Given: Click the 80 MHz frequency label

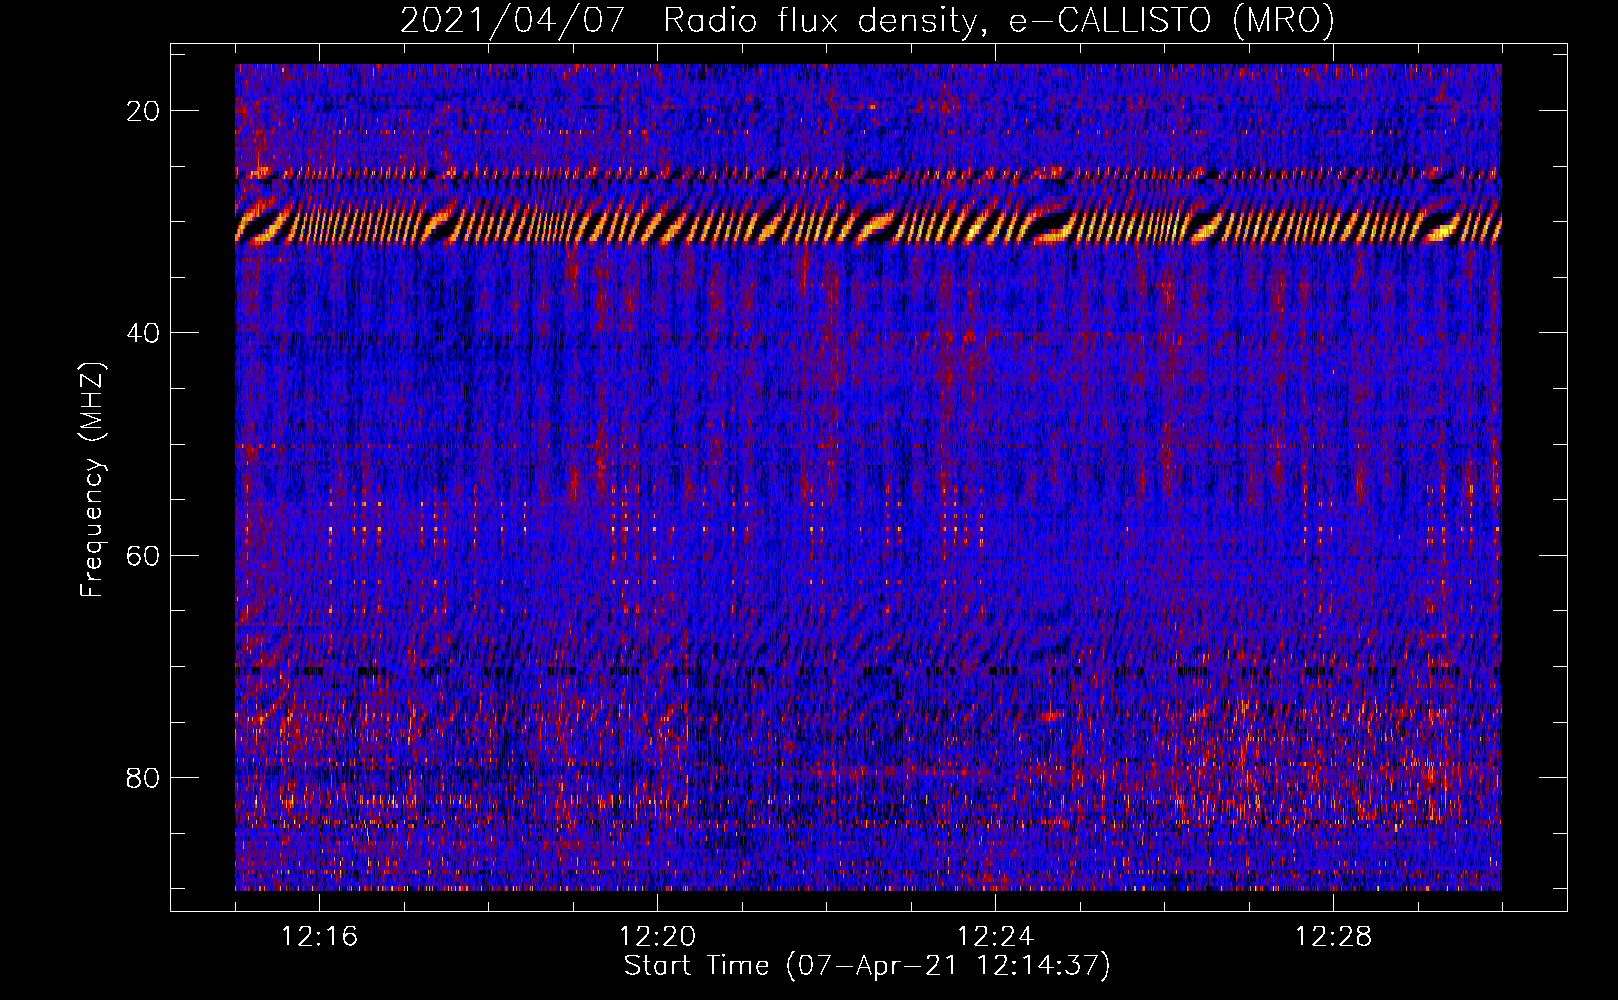Looking at the screenshot, I should pyautogui.click(x=143, y=777).
